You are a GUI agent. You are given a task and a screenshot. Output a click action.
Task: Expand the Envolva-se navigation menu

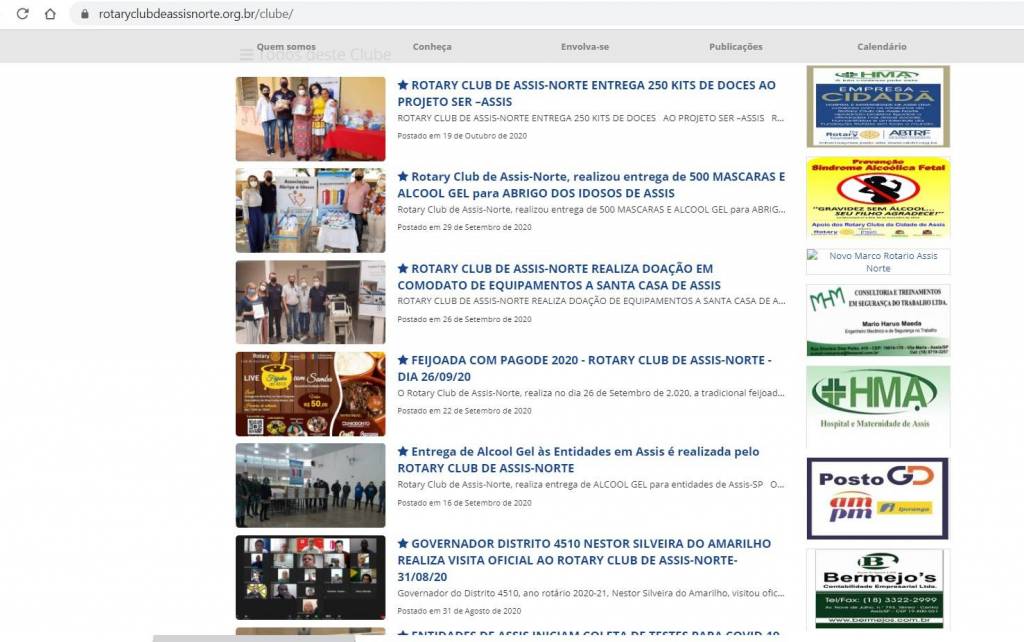click(x=585, y=47)
